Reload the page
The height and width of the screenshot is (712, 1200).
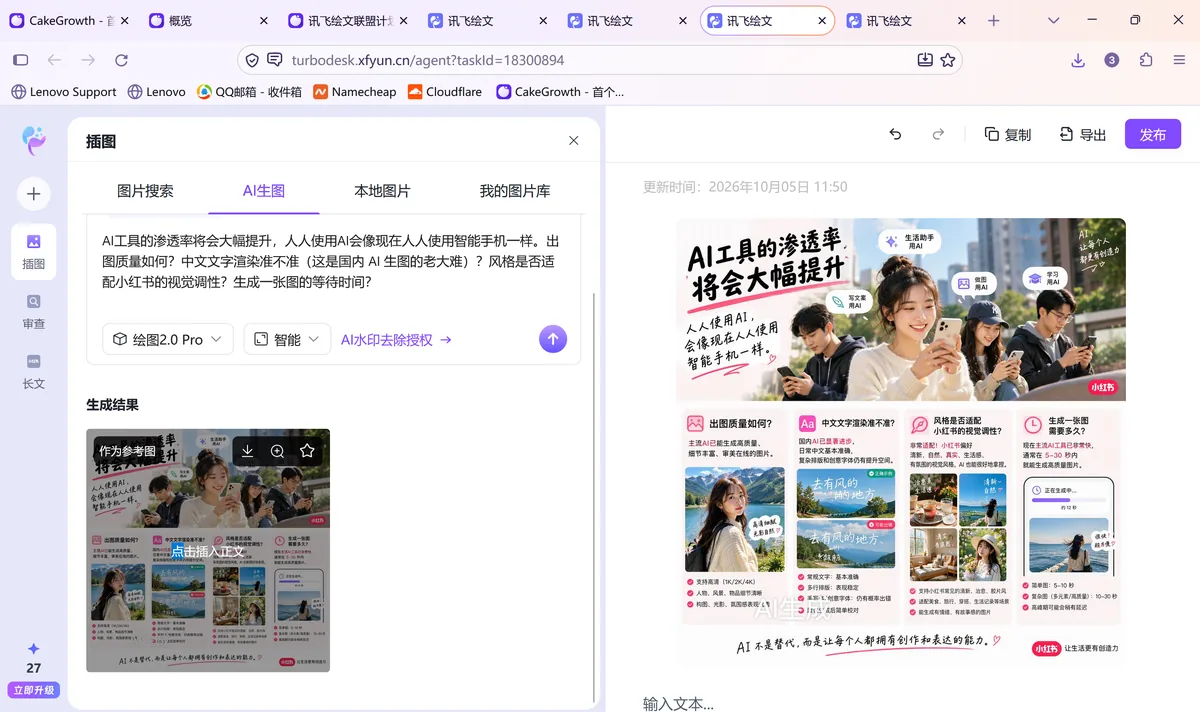point(121,60)
